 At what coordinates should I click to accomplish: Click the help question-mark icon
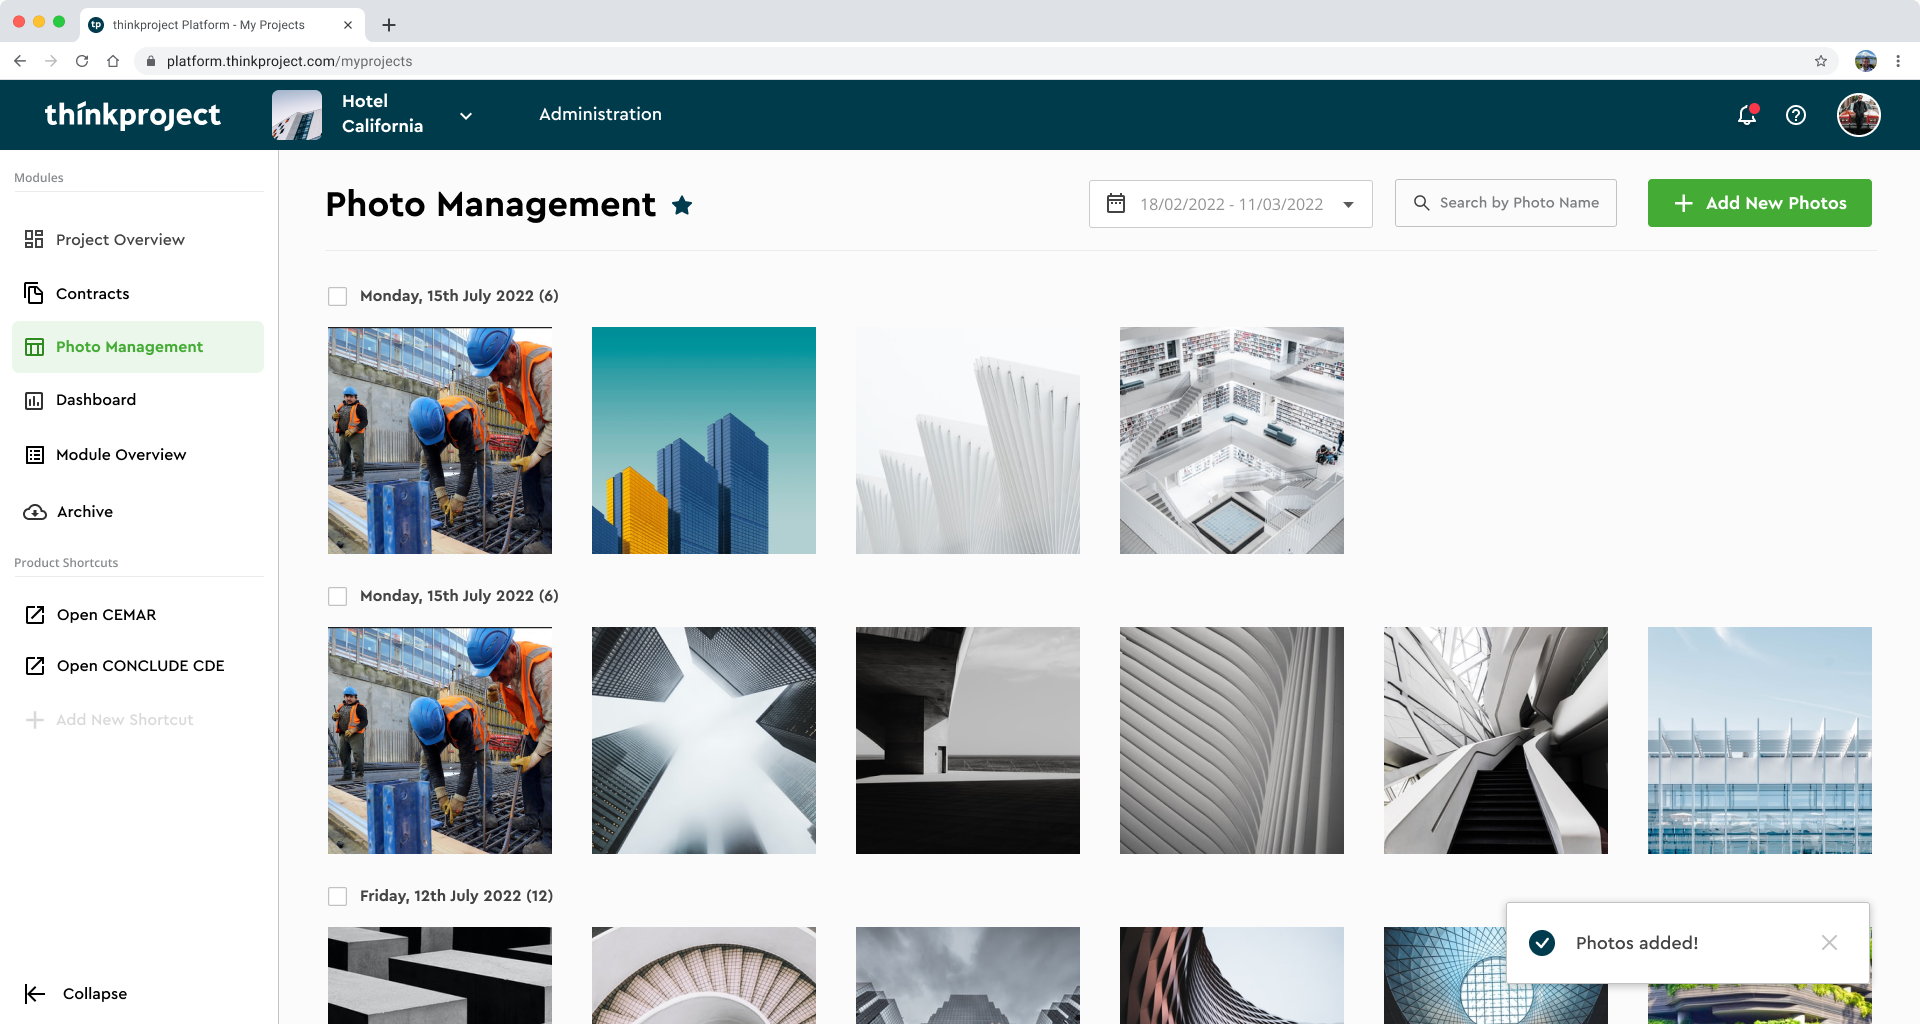[1796, 115]
